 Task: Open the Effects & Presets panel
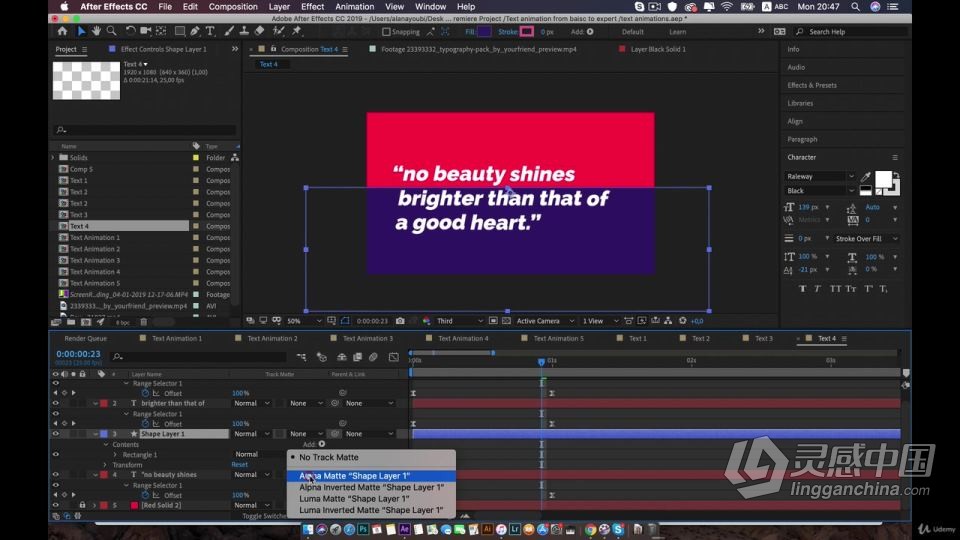tap(812, 85)
